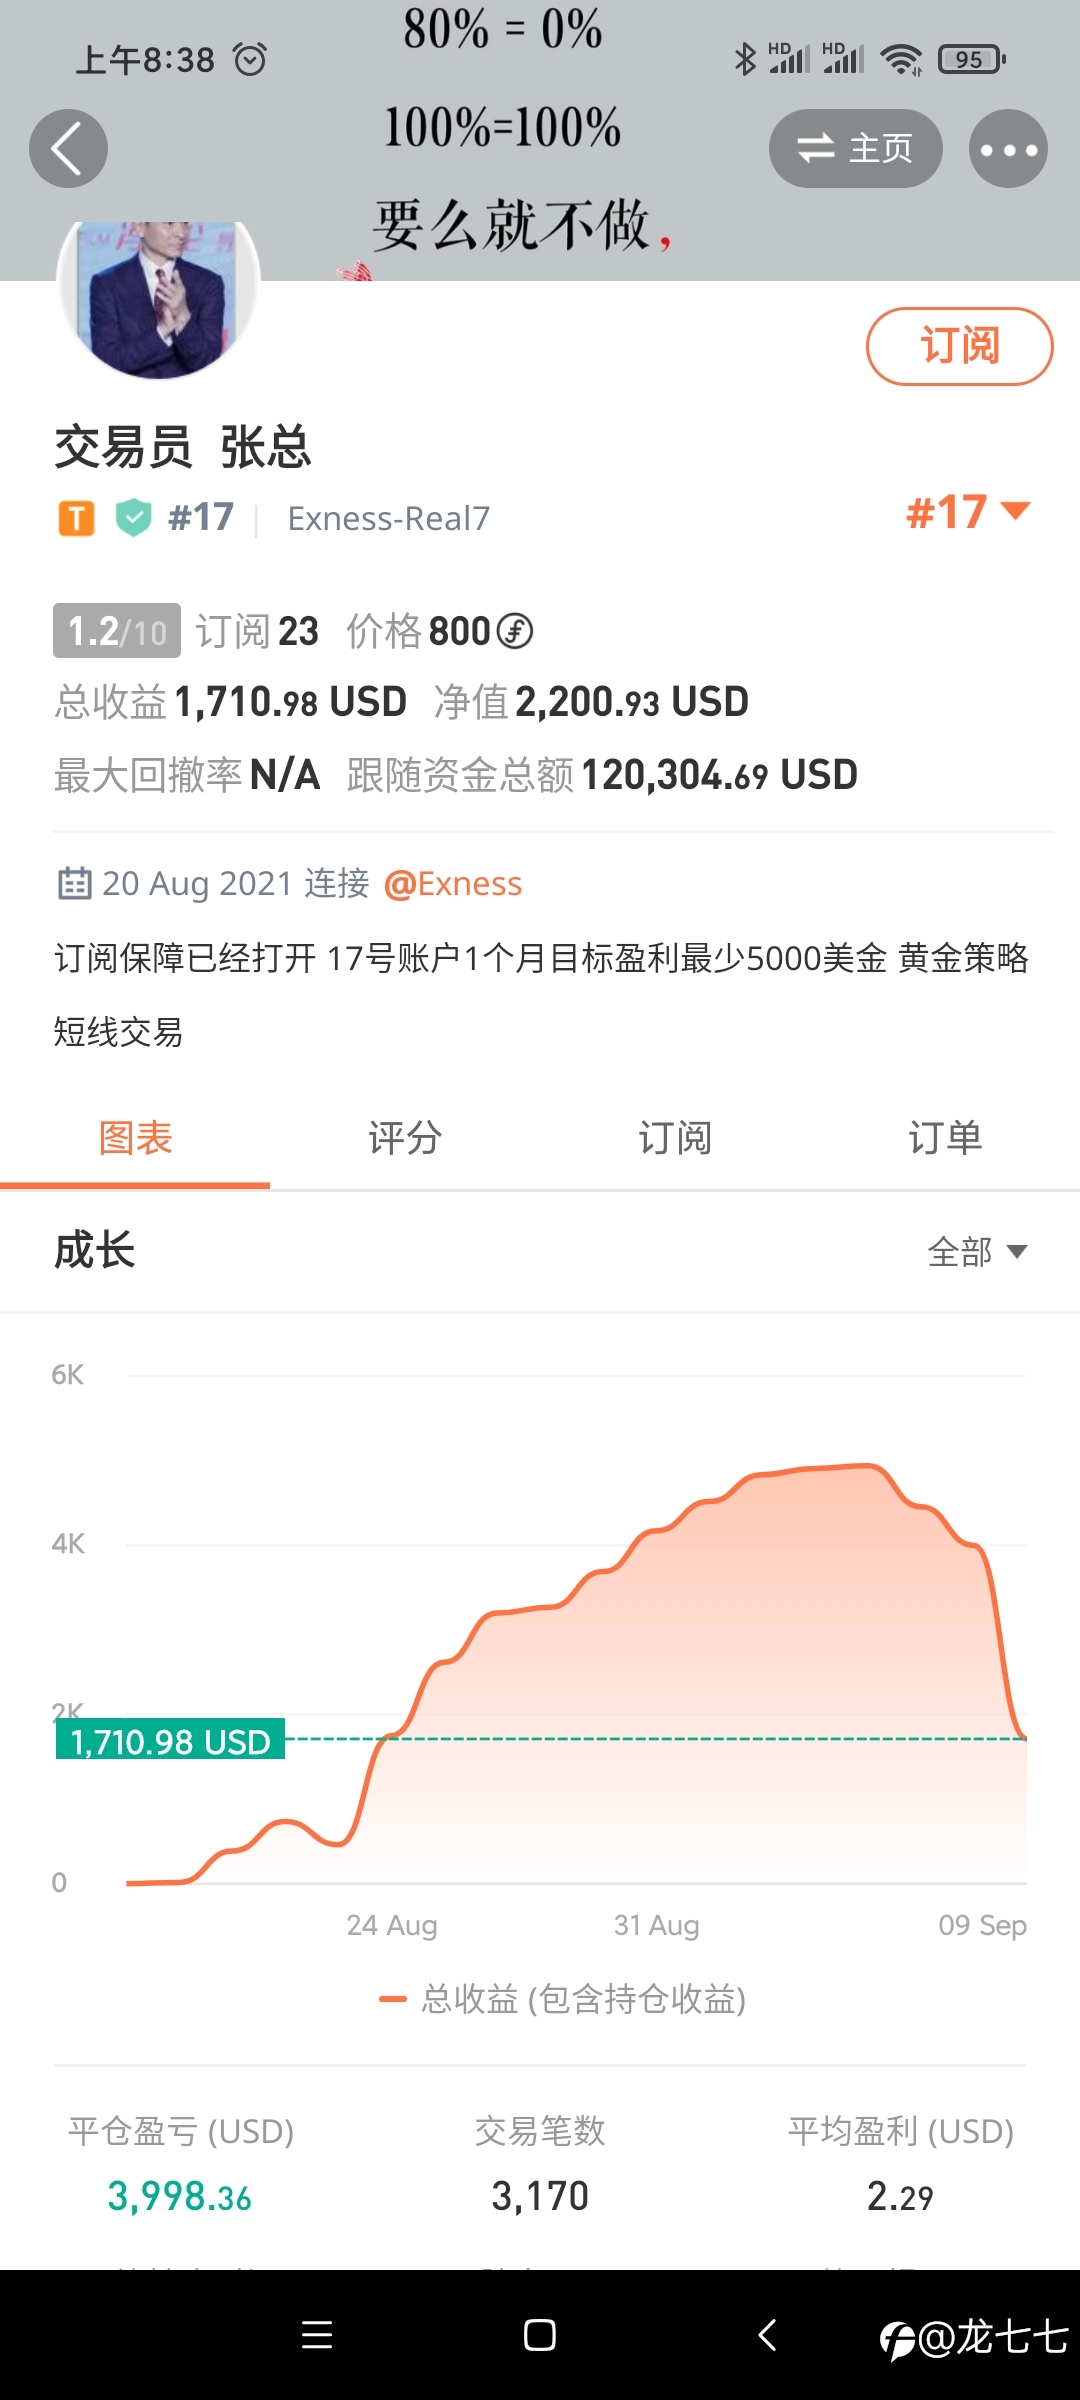The image size is (1080, 2400).
Task: Open the three-dots more options menu
Action: pos(1008,149)
